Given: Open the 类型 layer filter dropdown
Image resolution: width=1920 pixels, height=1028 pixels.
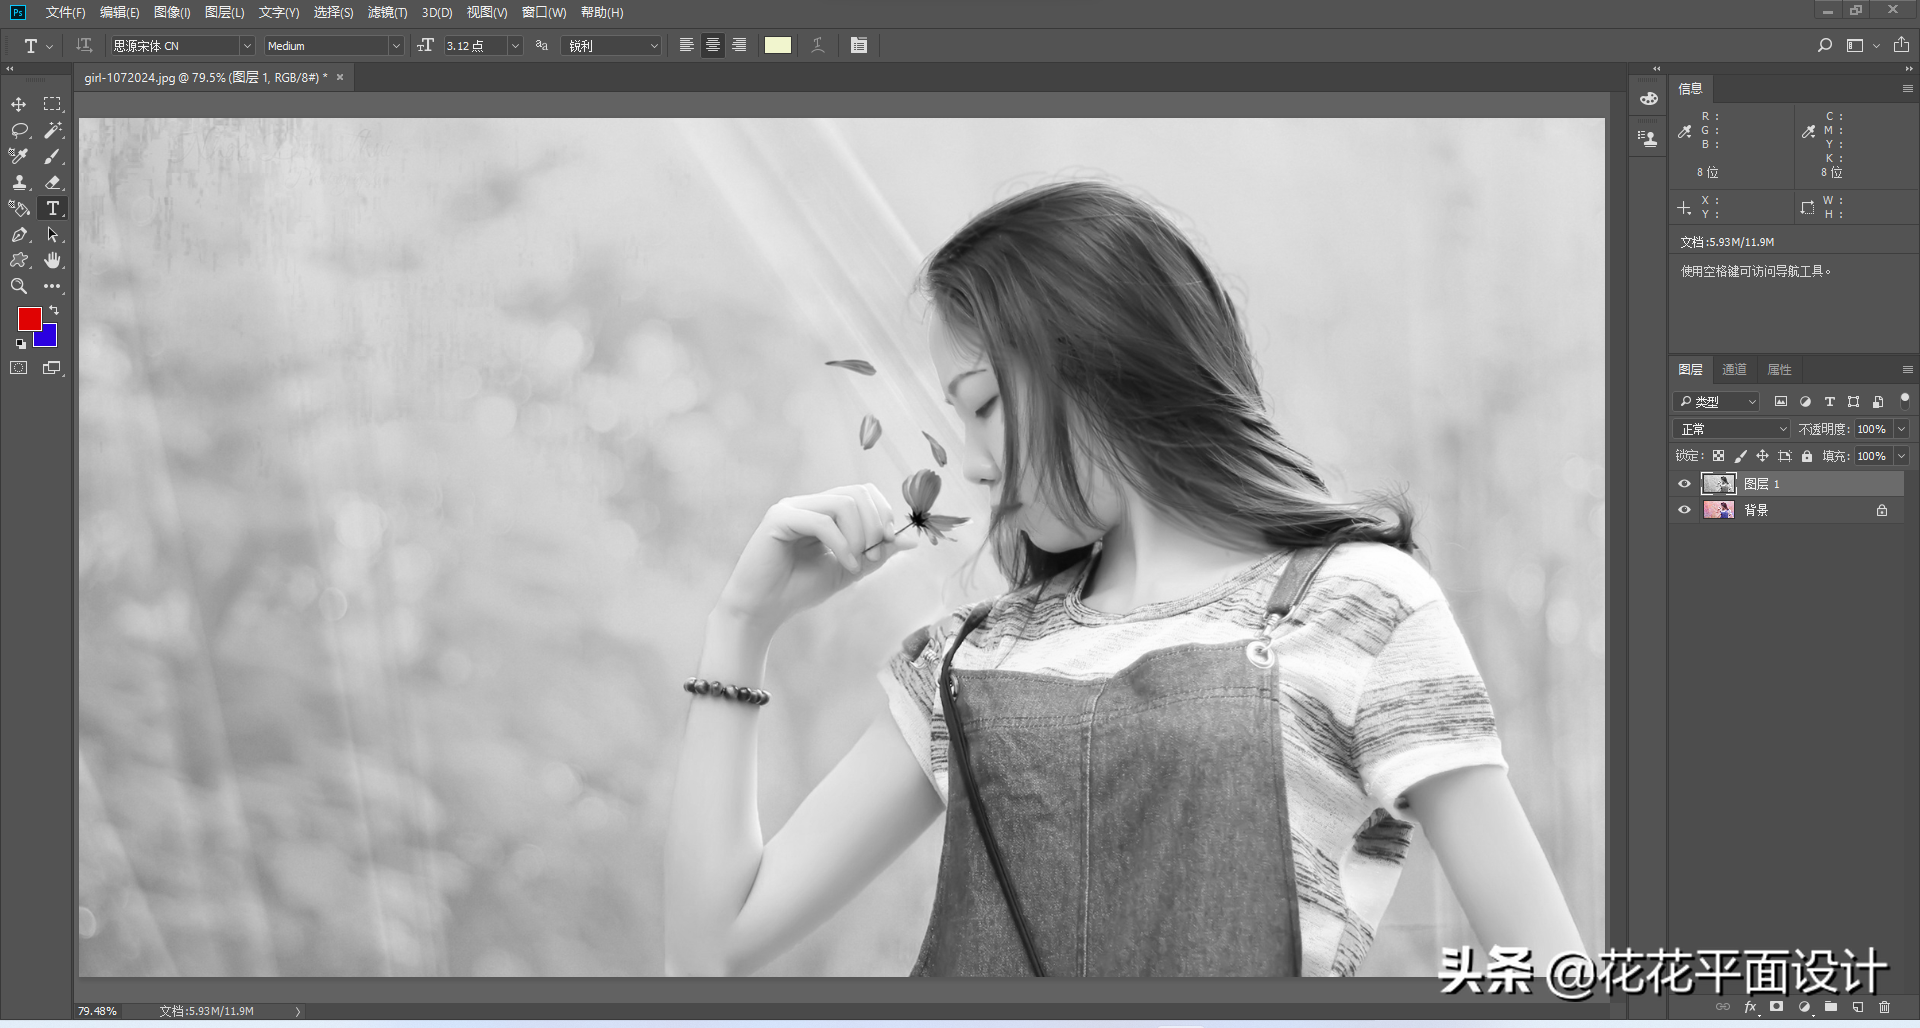Looking at the screenshot, I should 1716,401.
